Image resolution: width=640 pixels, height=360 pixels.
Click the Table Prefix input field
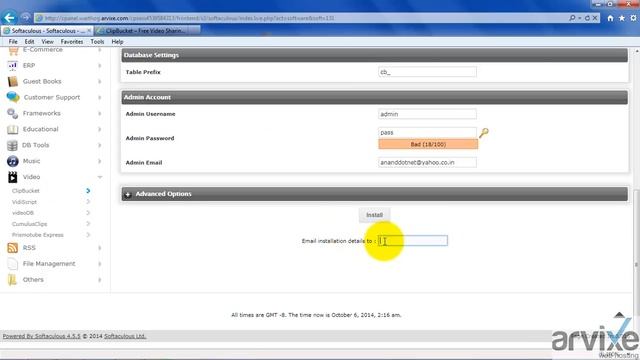pos(427,72)
